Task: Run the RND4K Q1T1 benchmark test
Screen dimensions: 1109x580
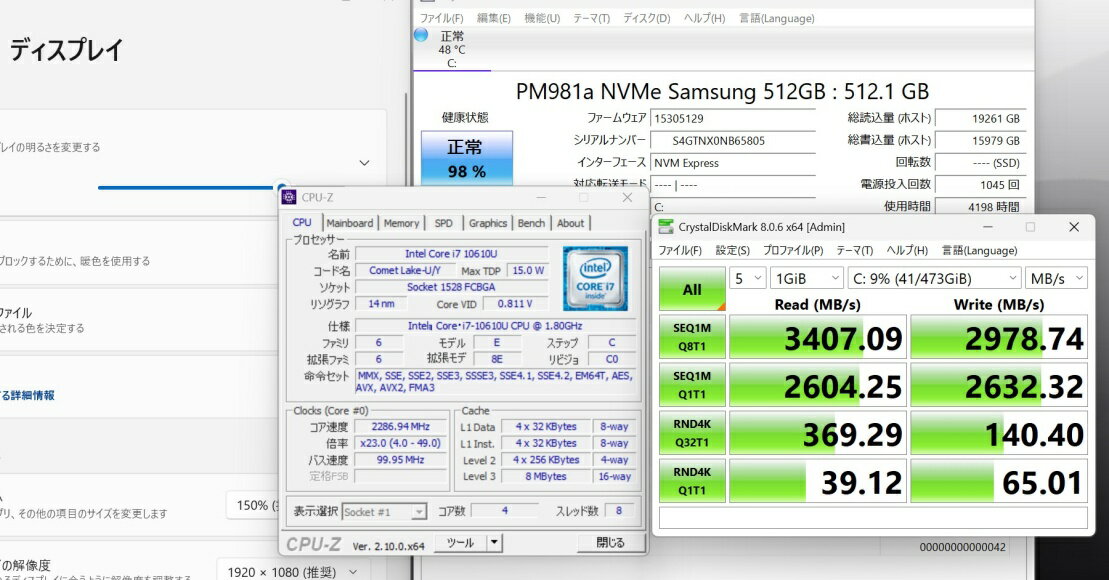Action: coord(692,481)
